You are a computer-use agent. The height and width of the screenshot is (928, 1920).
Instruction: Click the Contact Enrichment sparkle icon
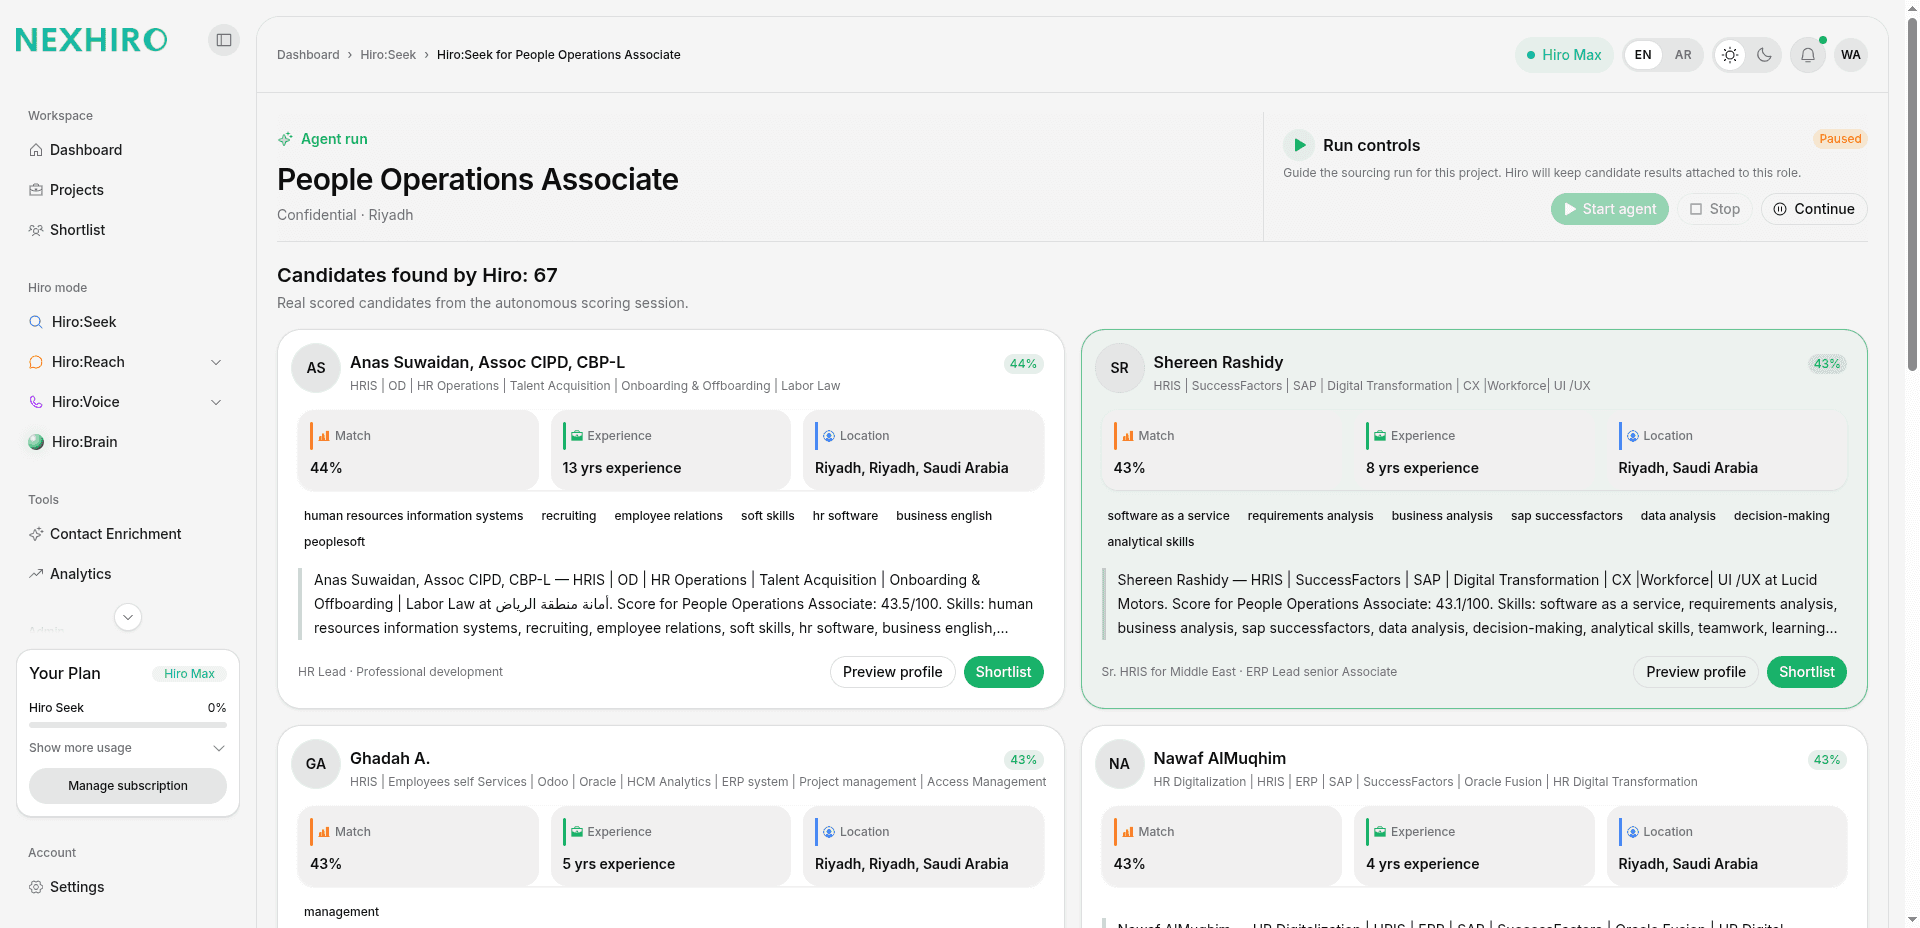[x=36, y=534]
